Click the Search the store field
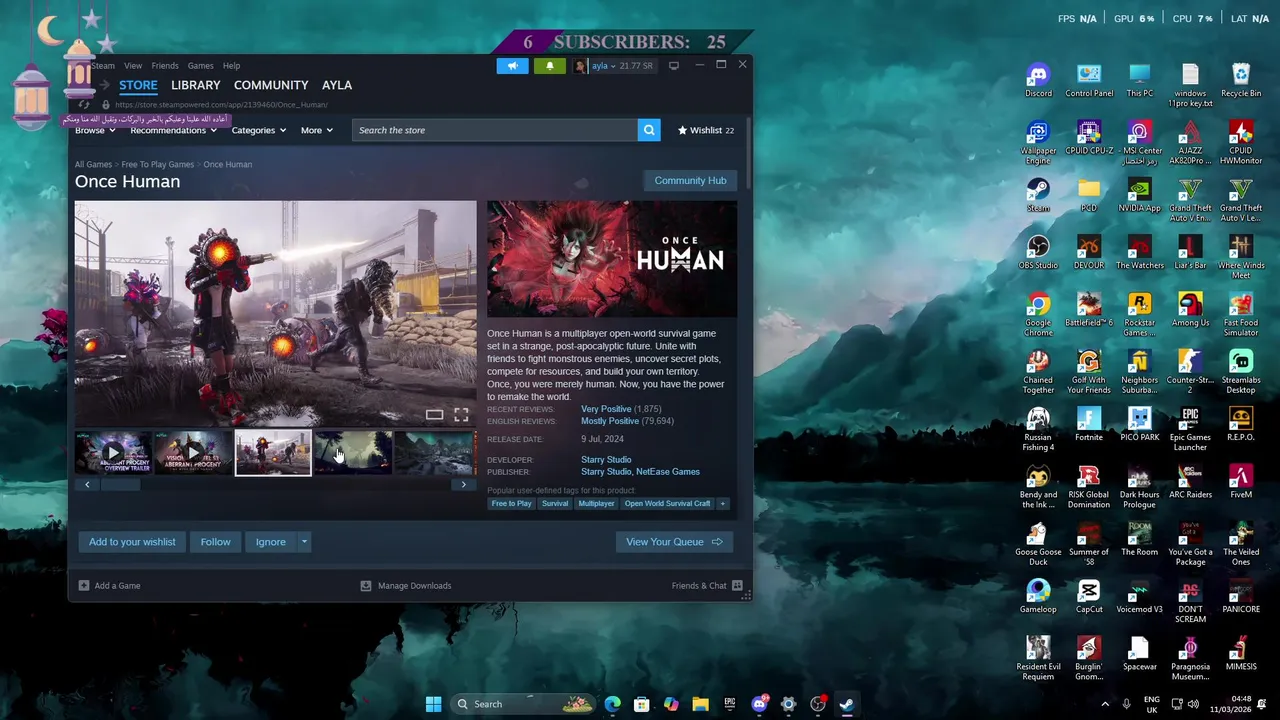Image resolution: width=1280 pixels, height=720 pixels. tap(495, 130)
